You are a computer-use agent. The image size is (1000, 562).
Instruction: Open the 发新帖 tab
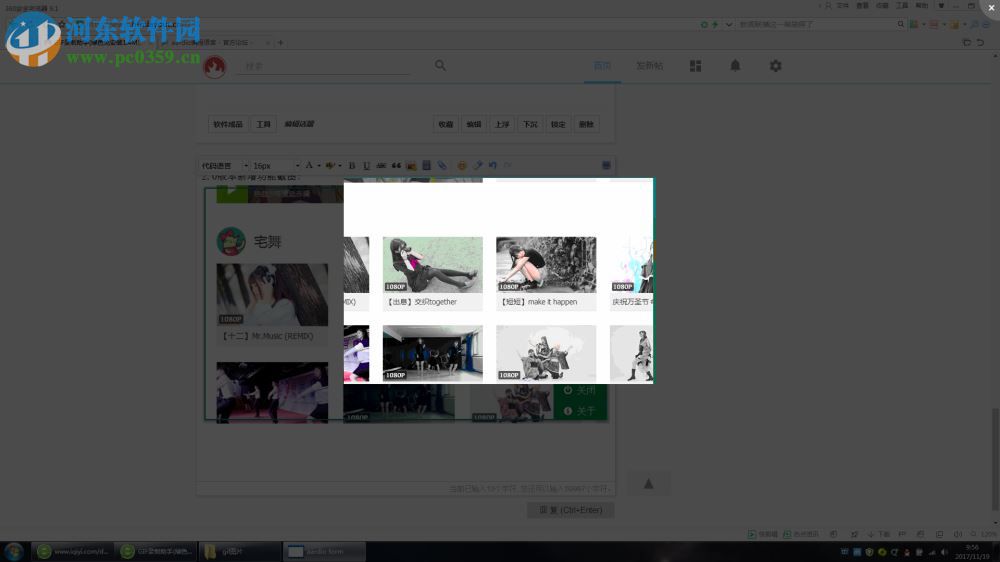[649, 66]
